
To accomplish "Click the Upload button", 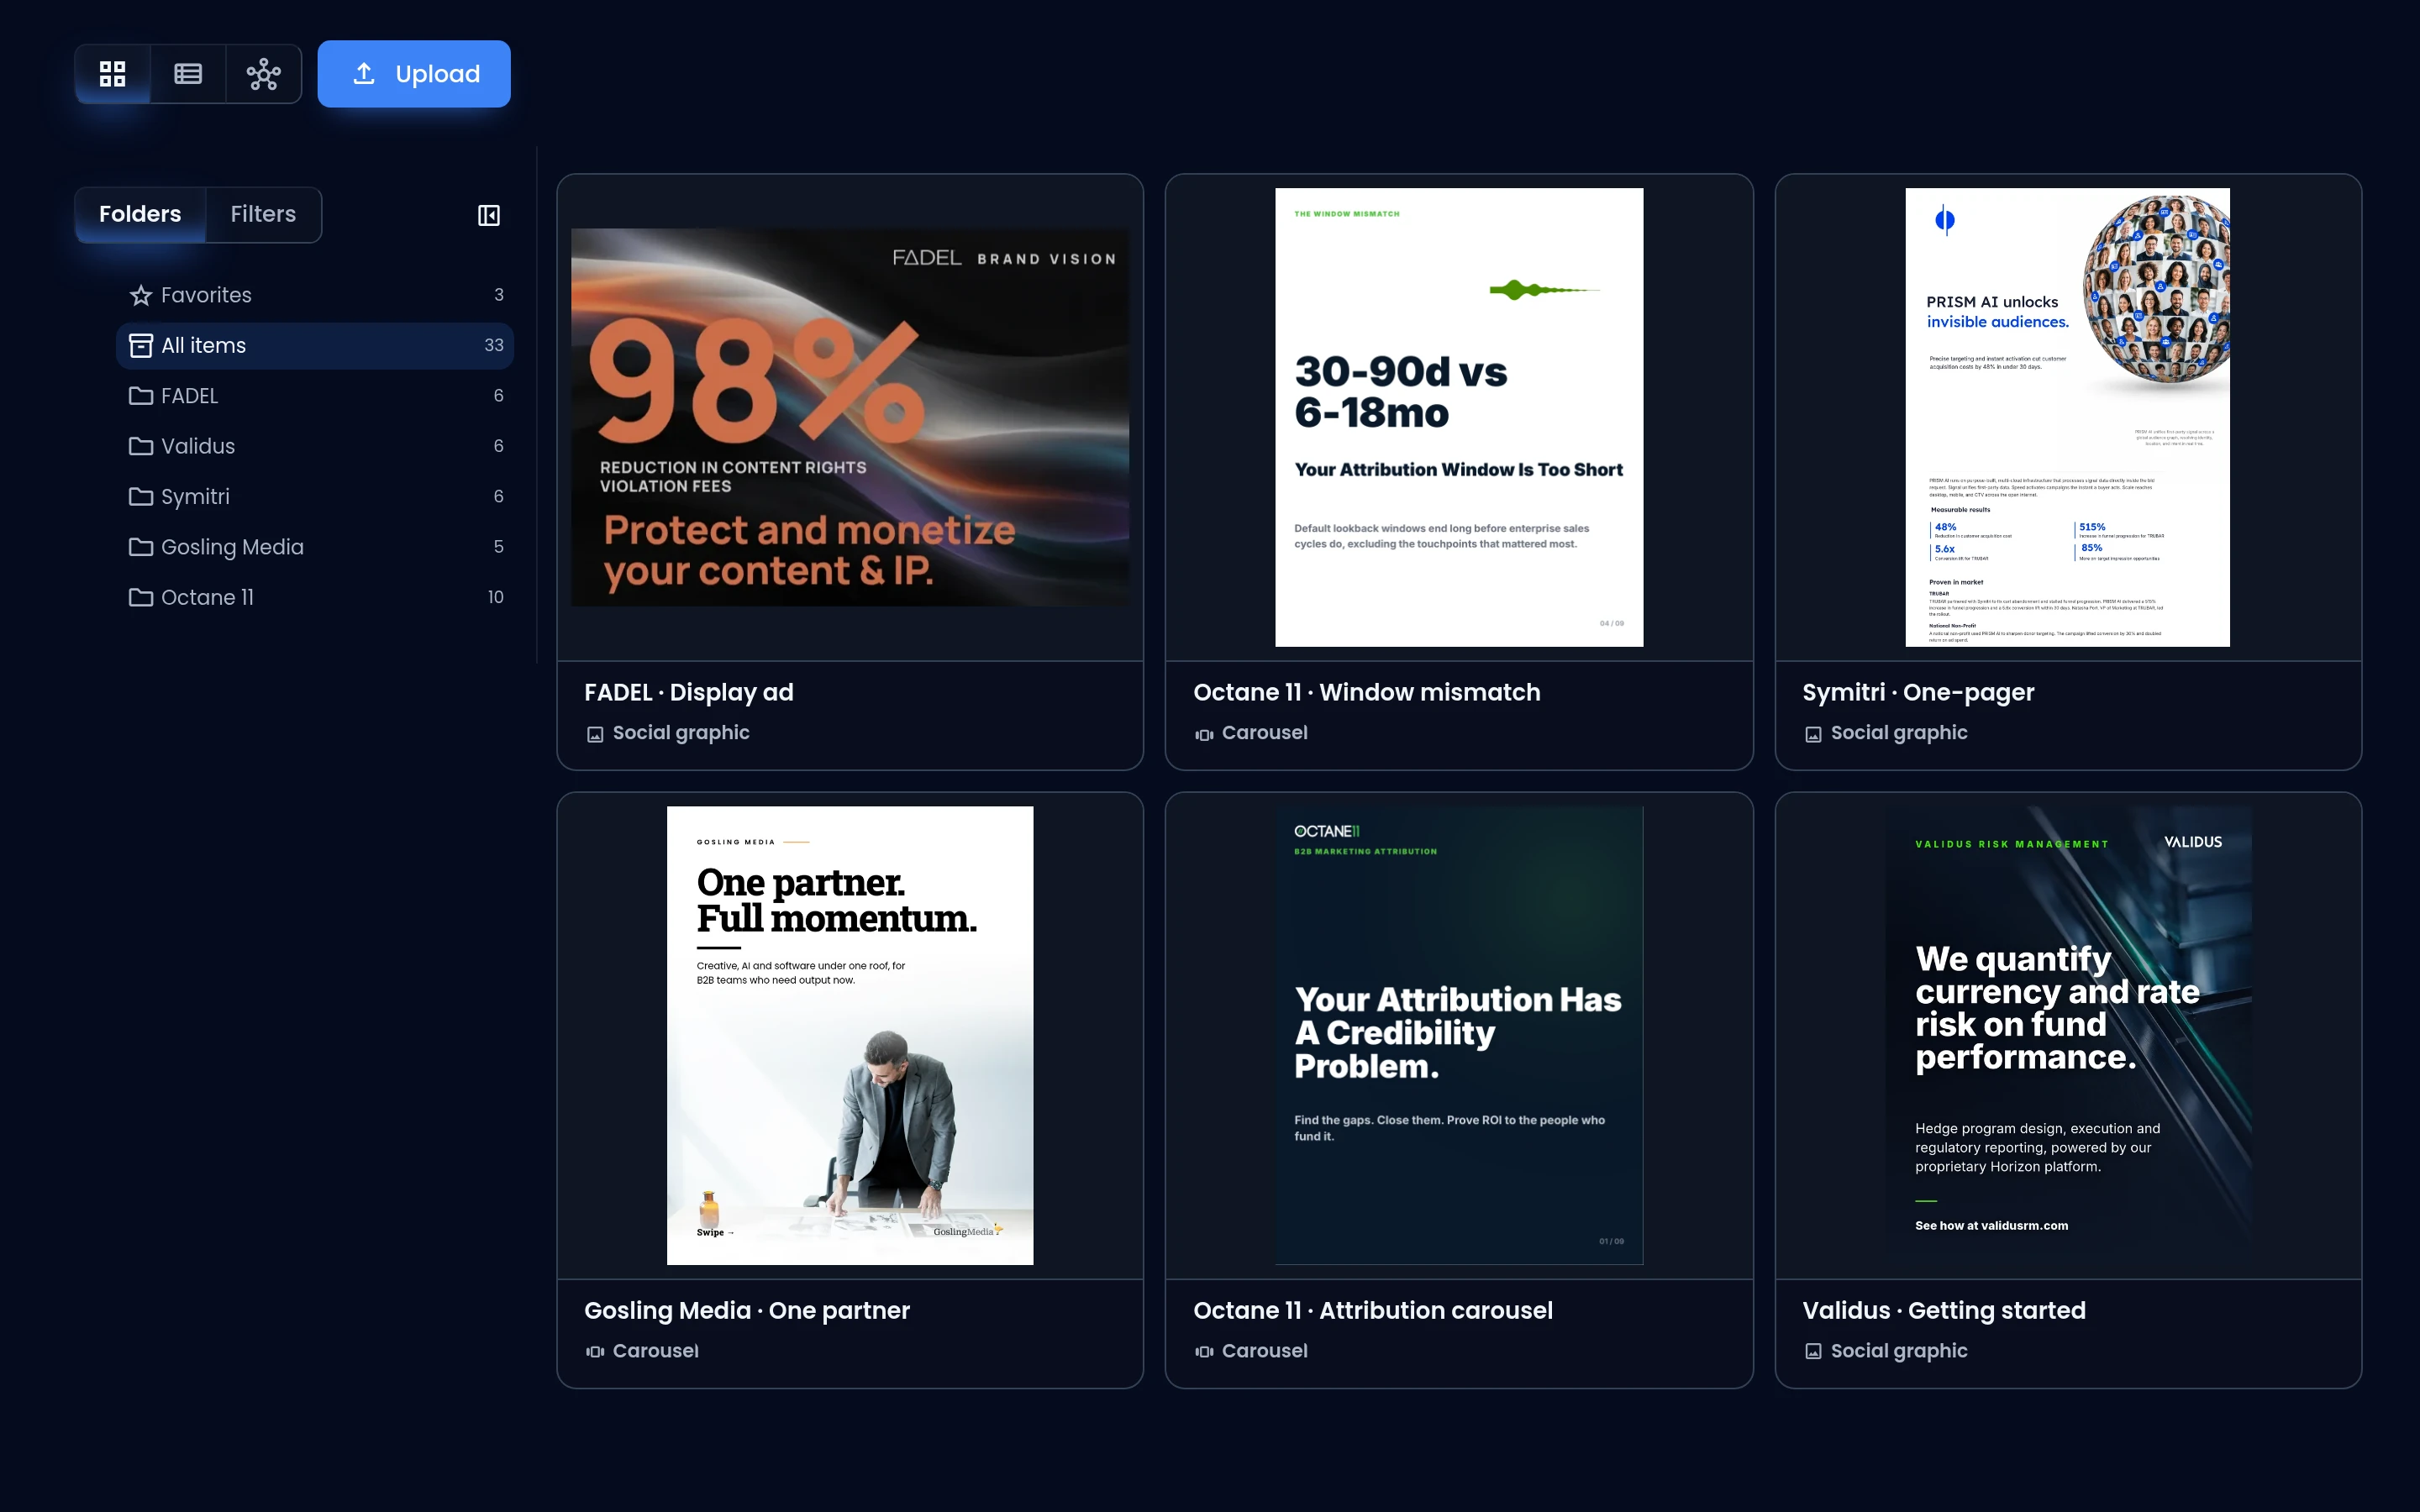I will (x=414, y=74).
